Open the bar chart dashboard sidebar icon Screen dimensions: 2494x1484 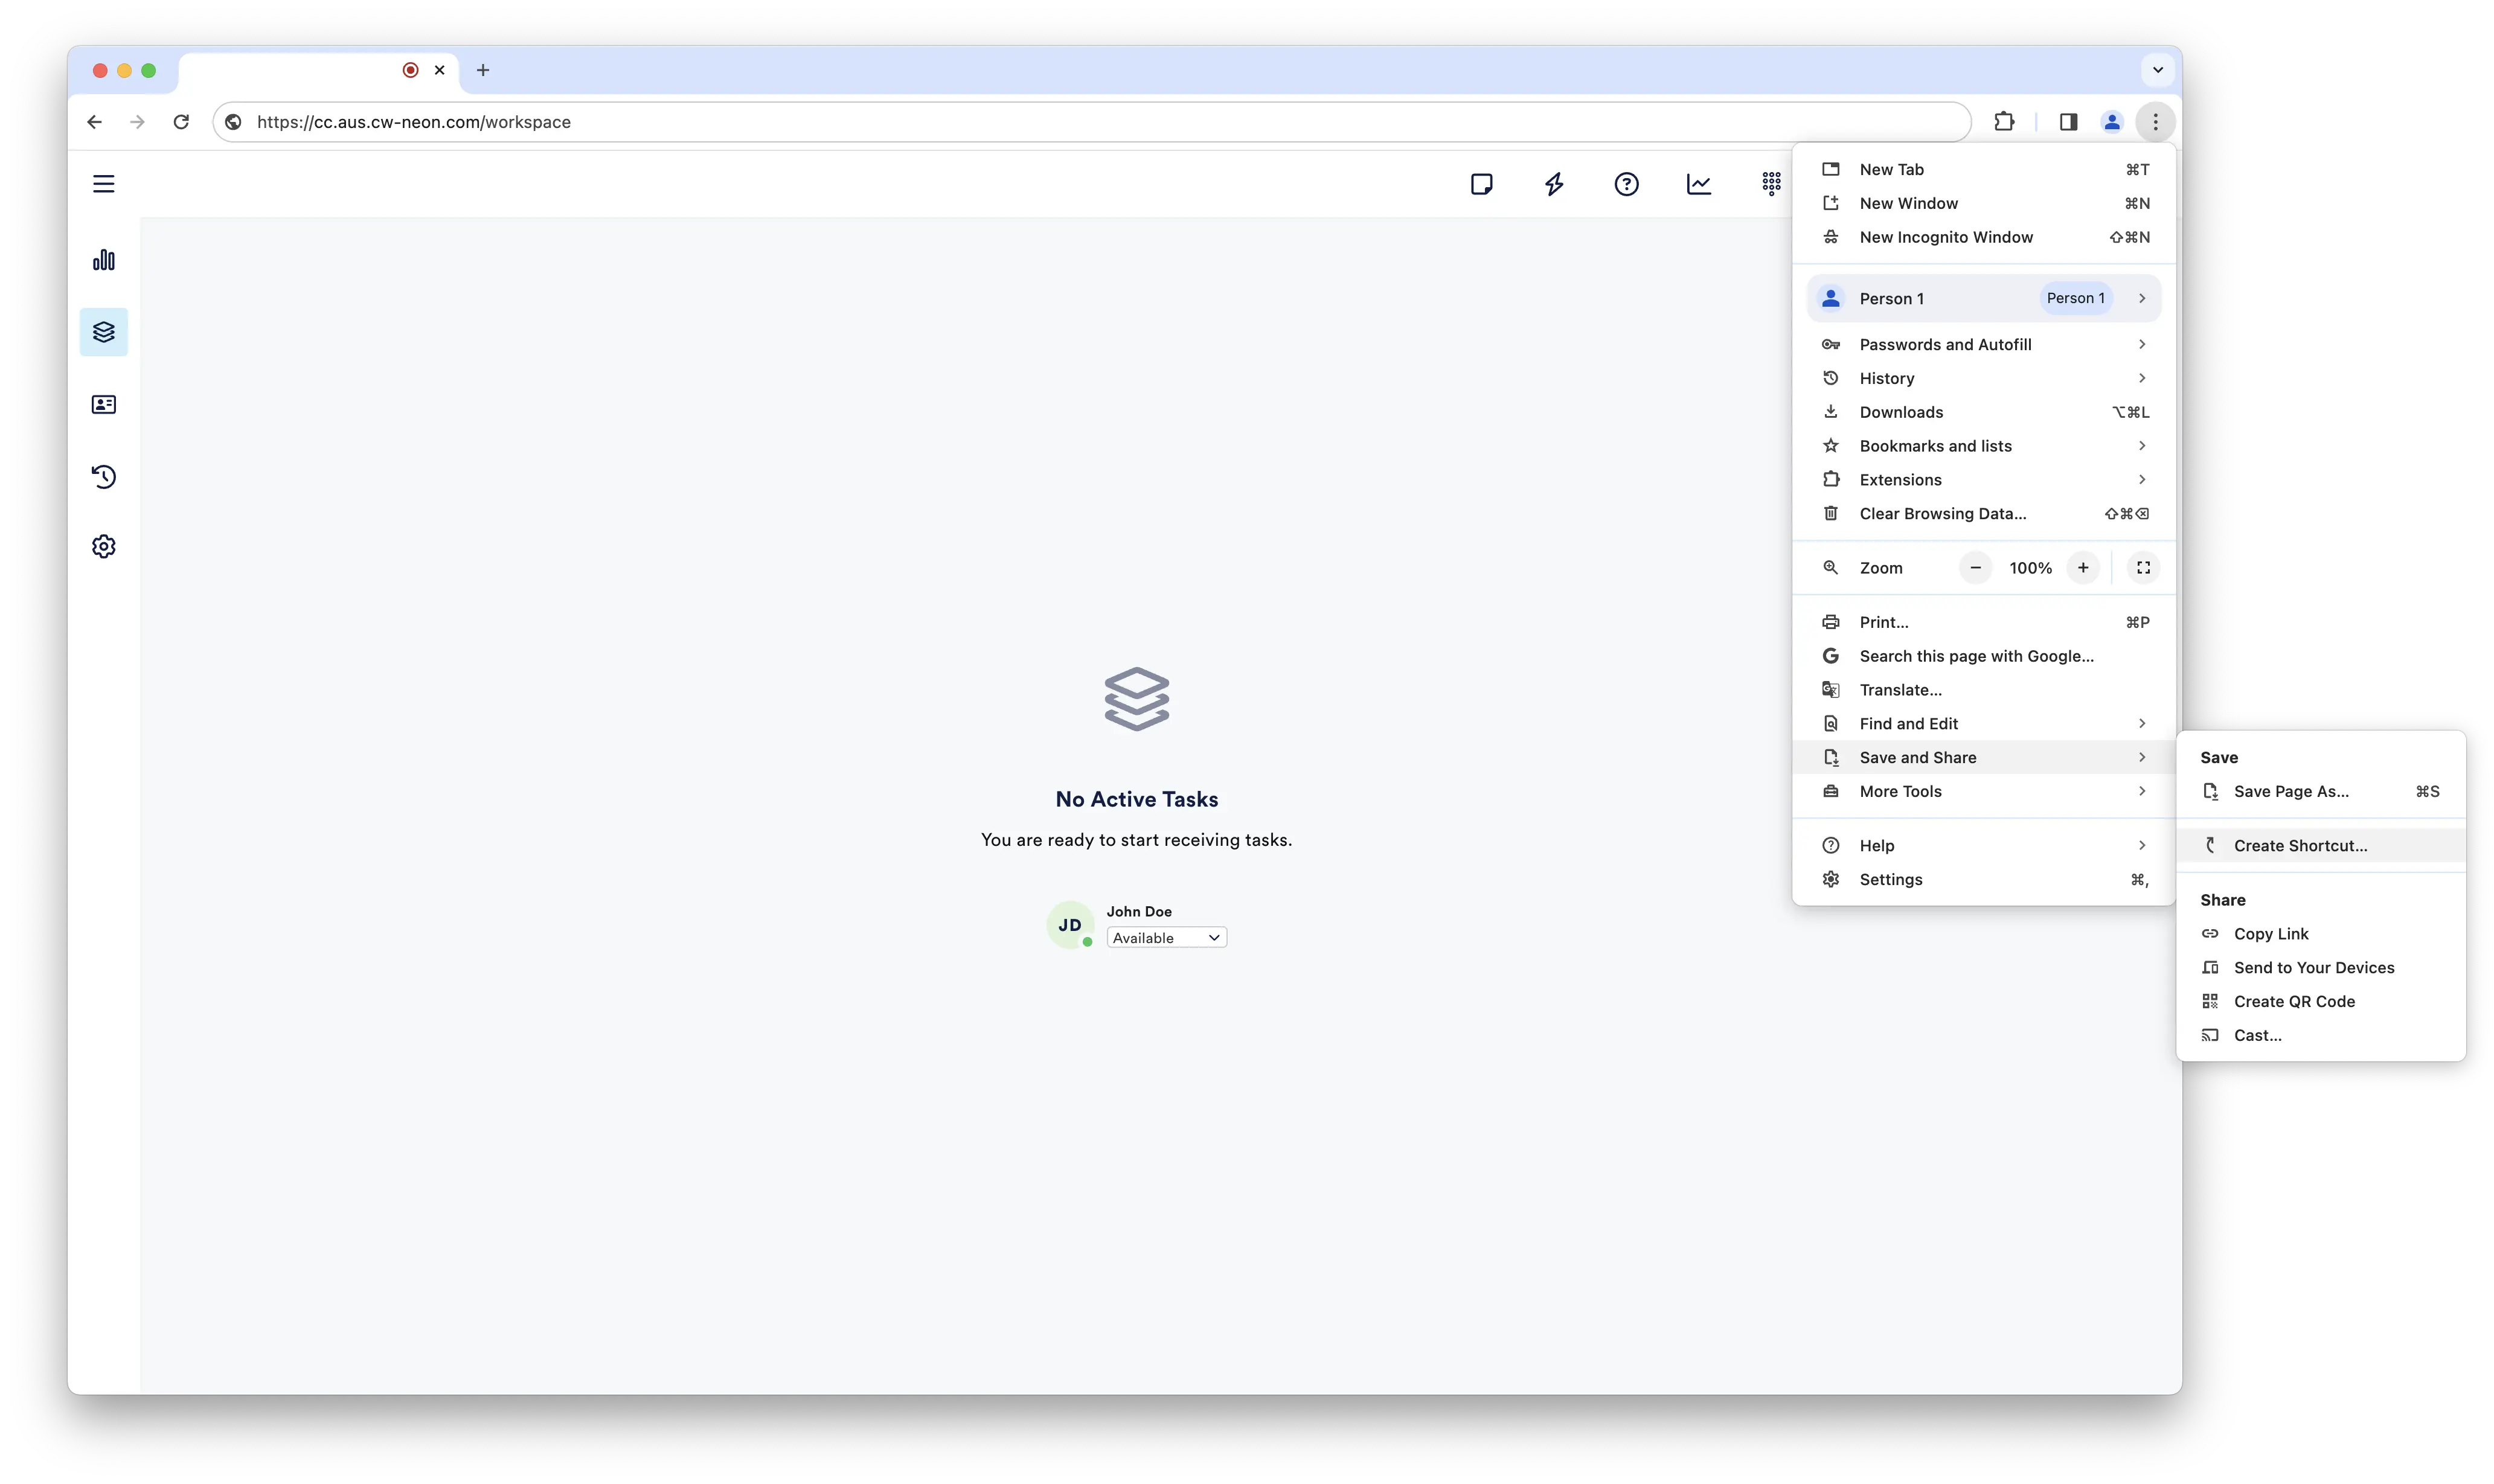click(x=104, y=261)
